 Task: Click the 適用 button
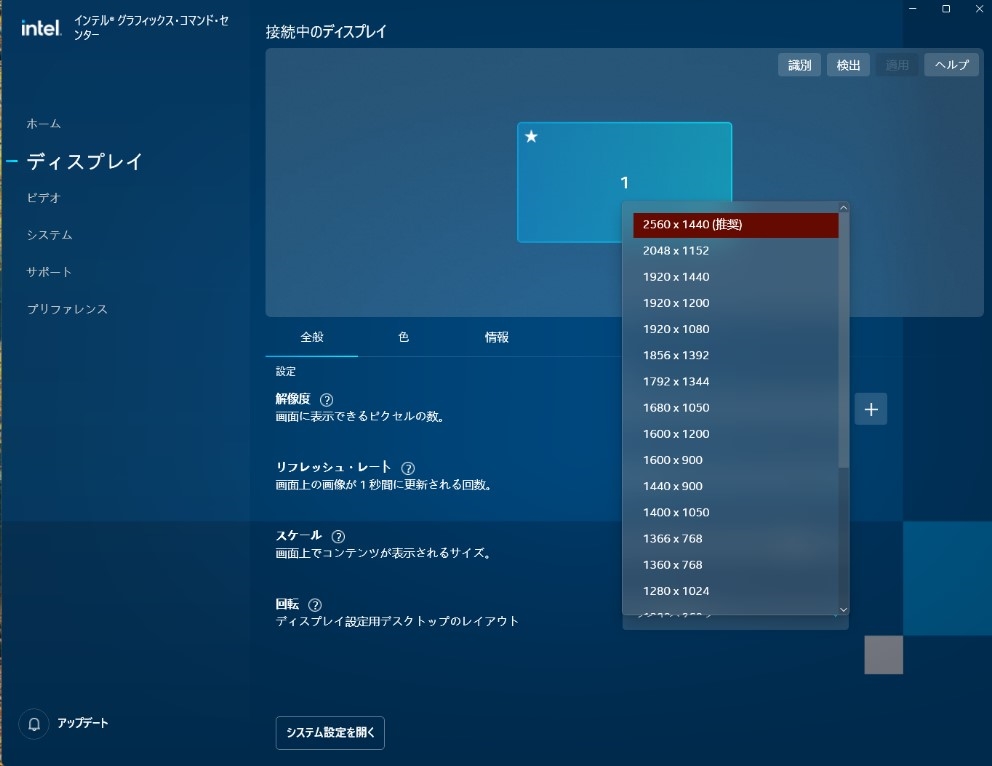coord(897,65)
